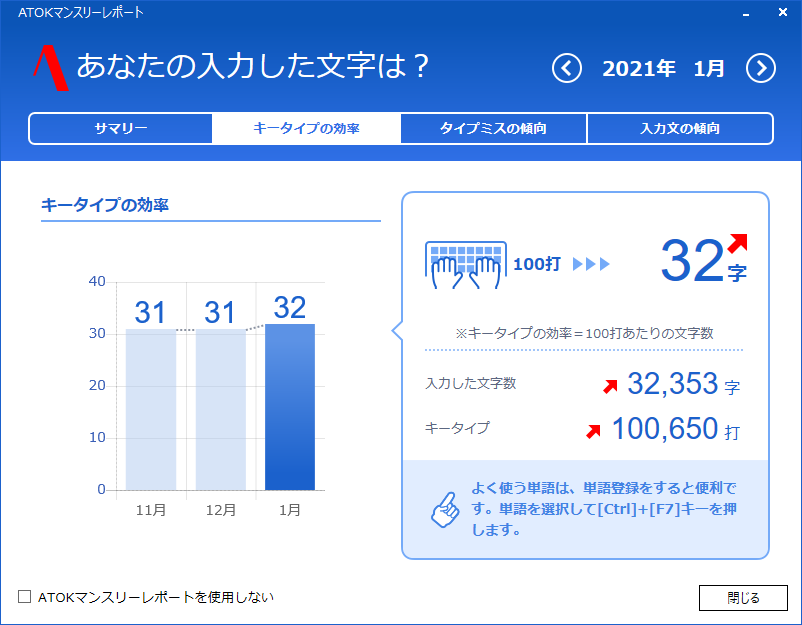The width and height of the screenshot is (802, 625).
Task: Click the 12月 bar in chart
Action: click(x=220, y=409)
